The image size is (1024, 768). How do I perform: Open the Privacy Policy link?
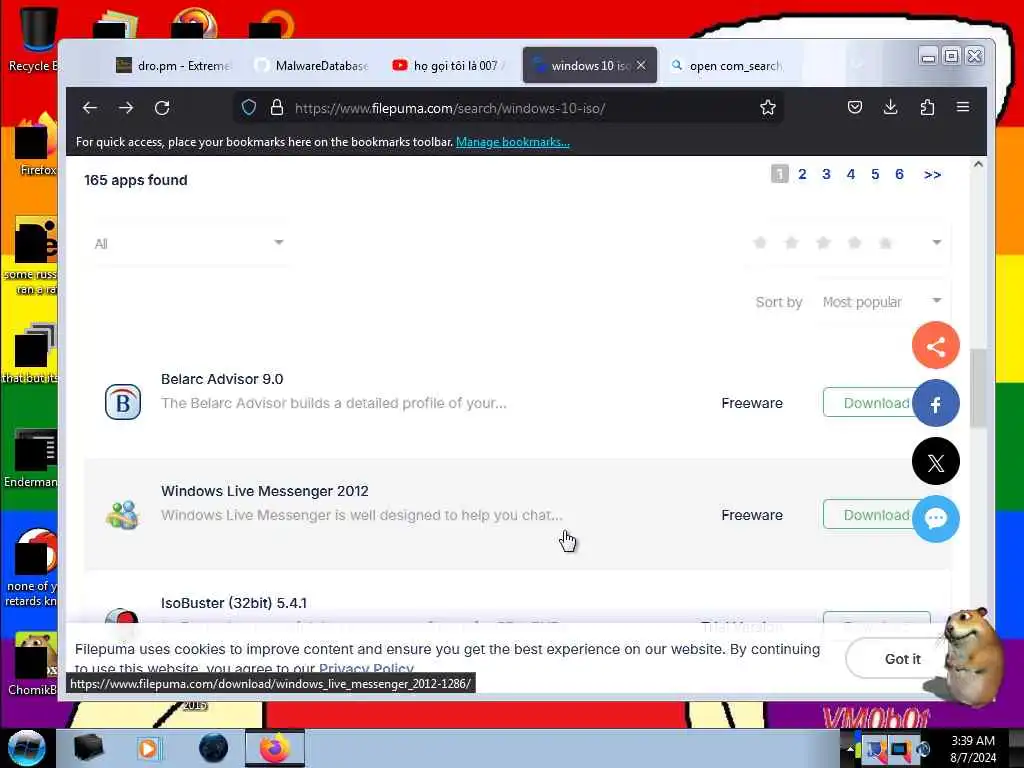click(x=366, y=669)
